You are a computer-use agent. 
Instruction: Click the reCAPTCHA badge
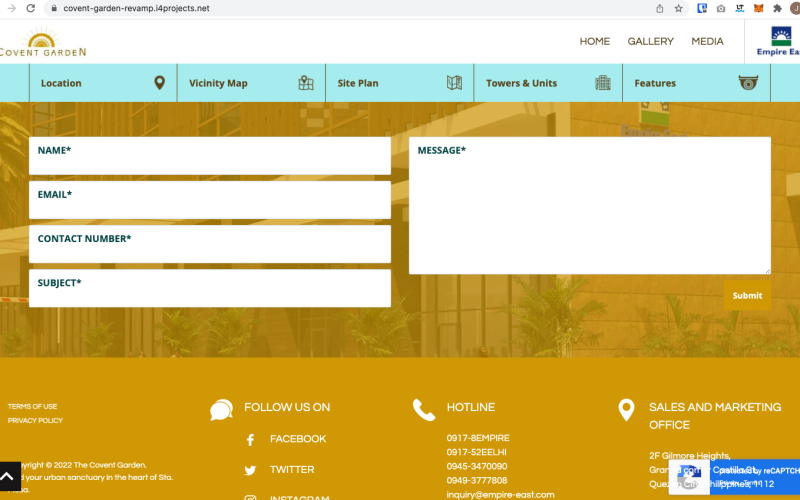point(734,477)
